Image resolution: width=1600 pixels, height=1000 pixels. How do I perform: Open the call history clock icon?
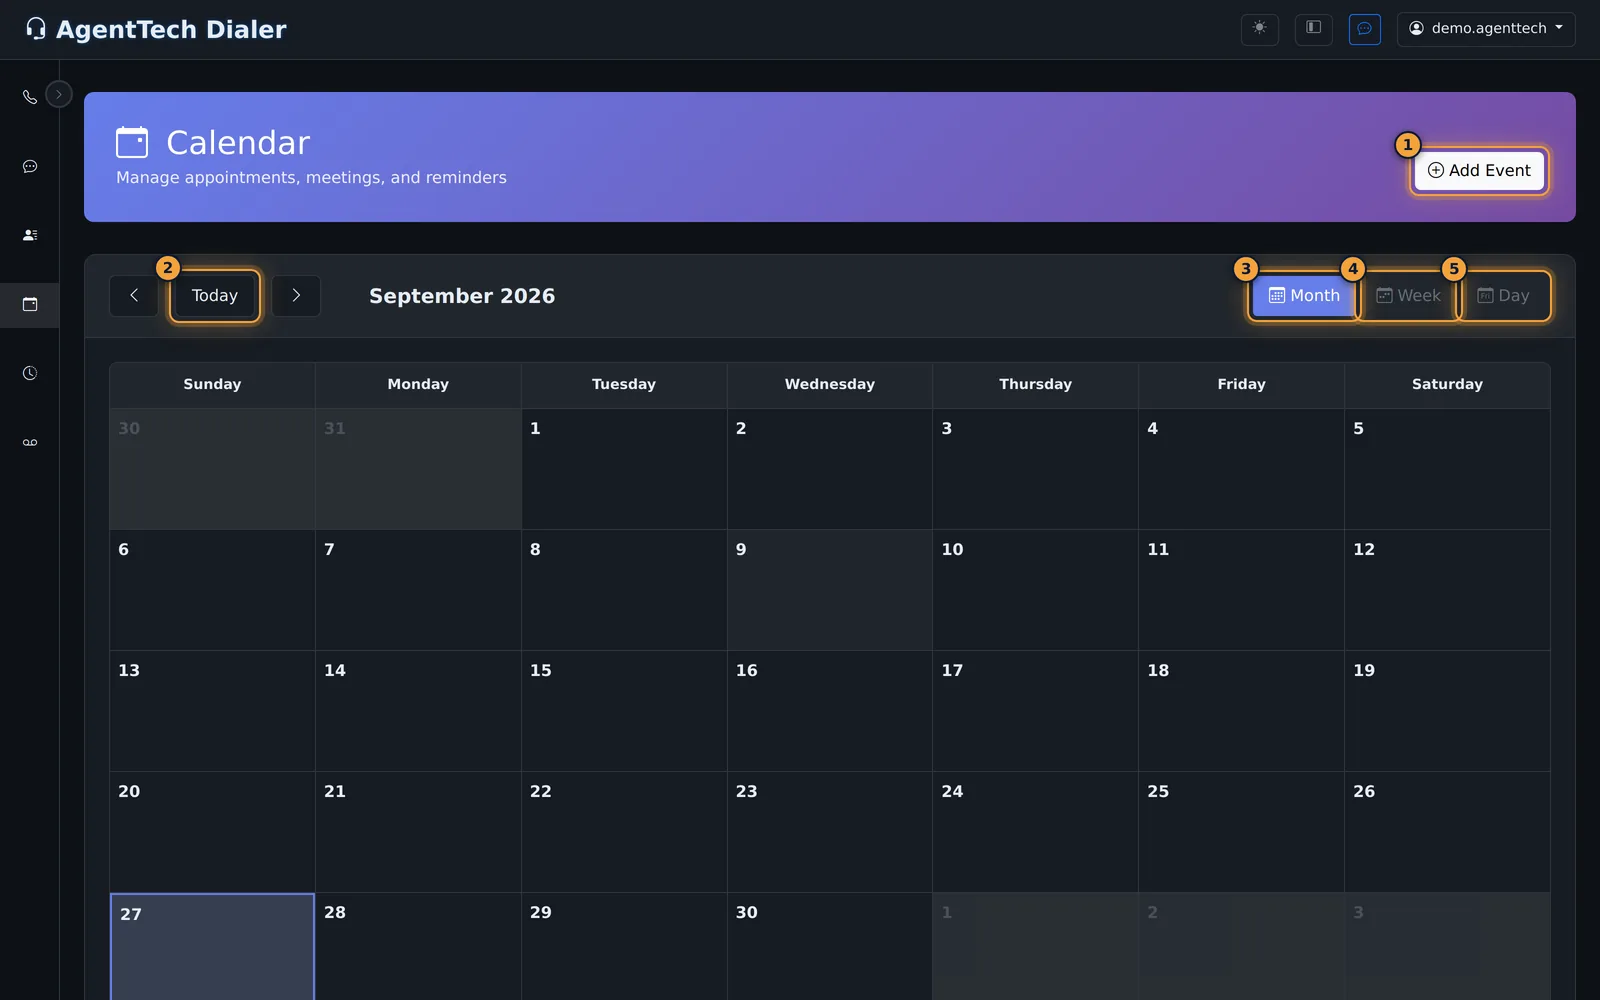point(30,373)
